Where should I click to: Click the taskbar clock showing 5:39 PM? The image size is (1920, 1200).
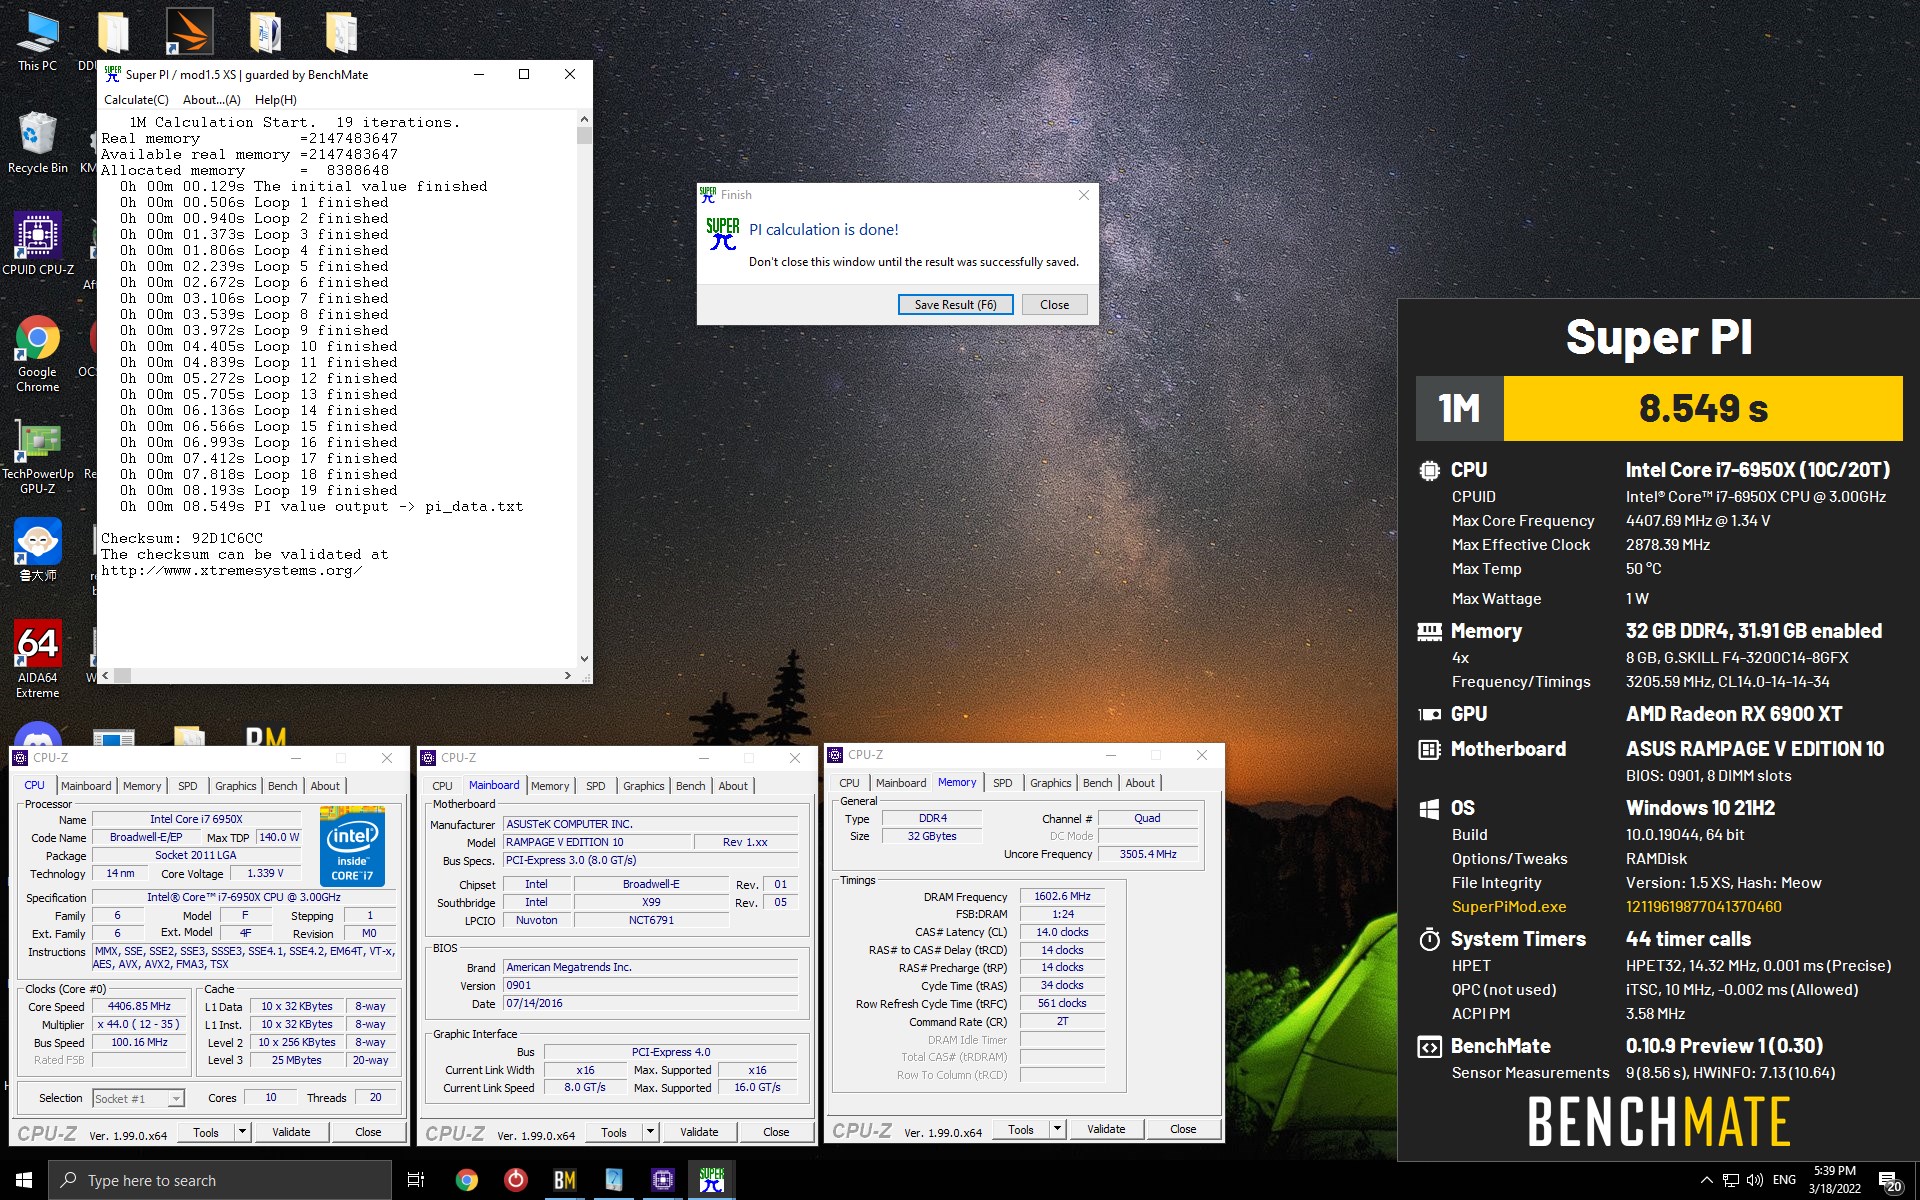click(1835, 1180)
